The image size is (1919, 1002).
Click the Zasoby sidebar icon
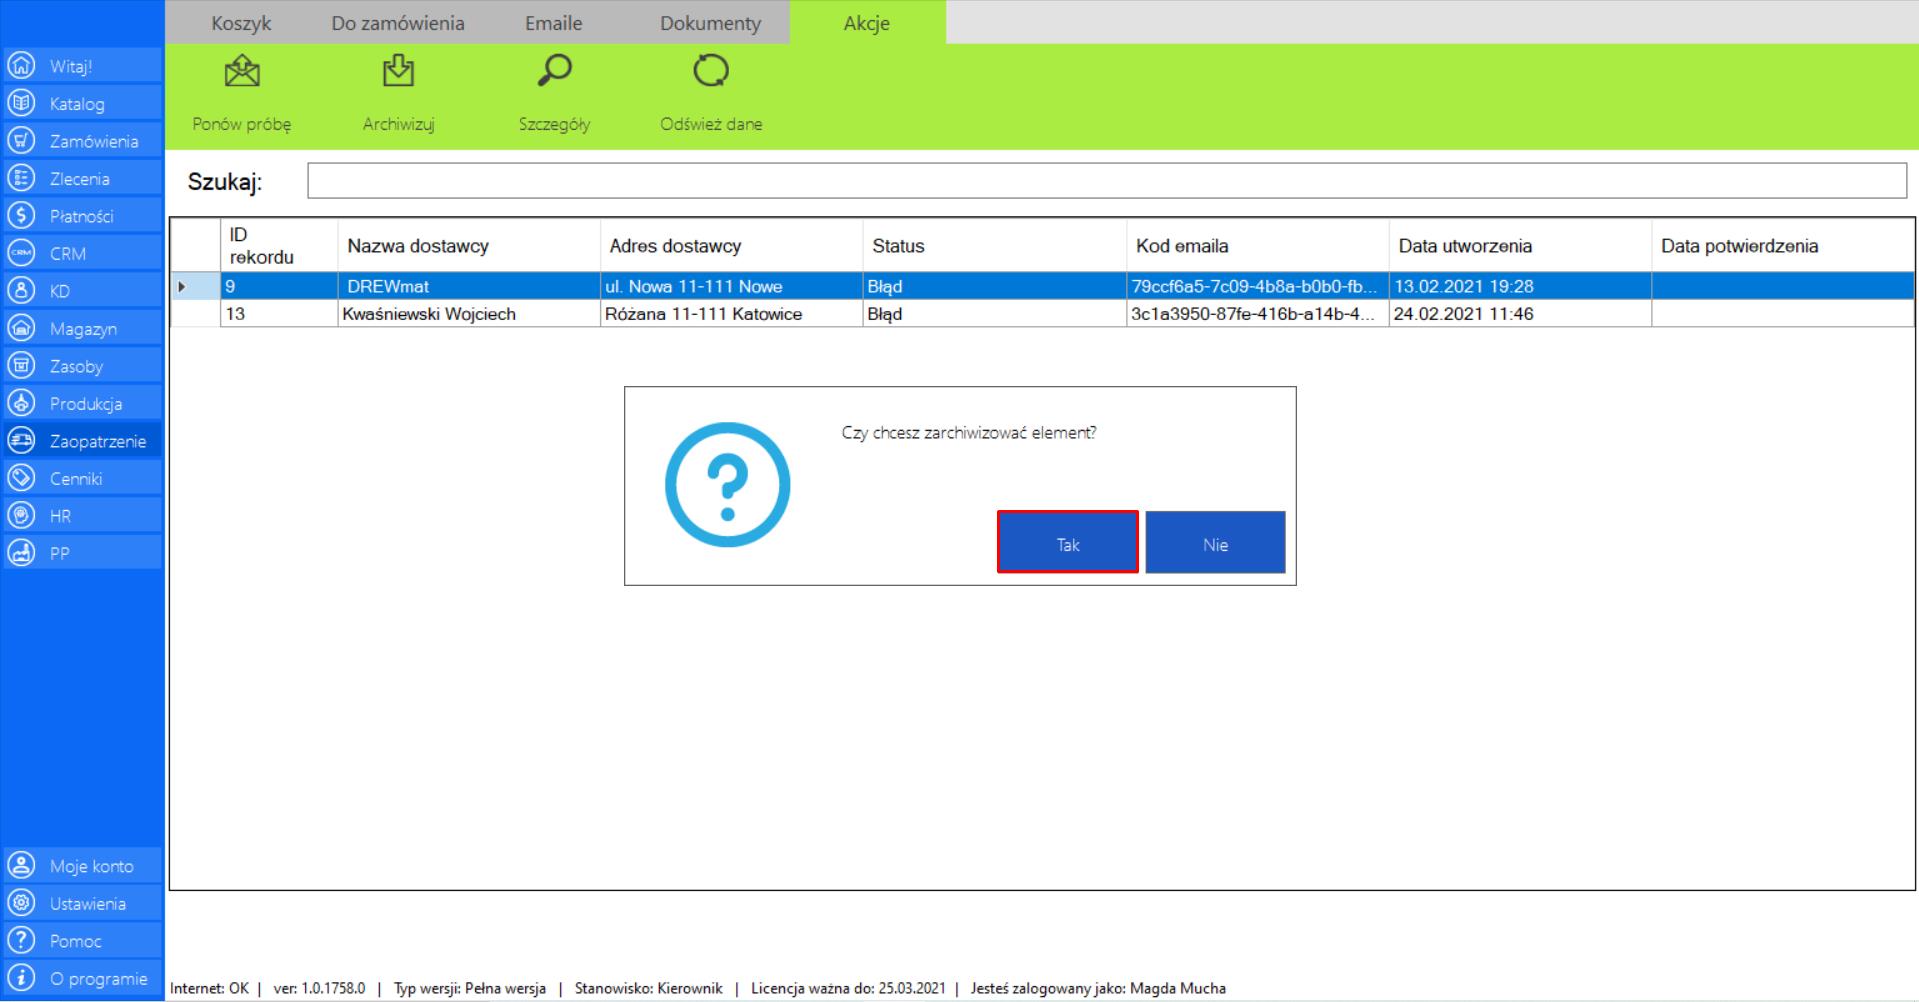tap(20, 365)
